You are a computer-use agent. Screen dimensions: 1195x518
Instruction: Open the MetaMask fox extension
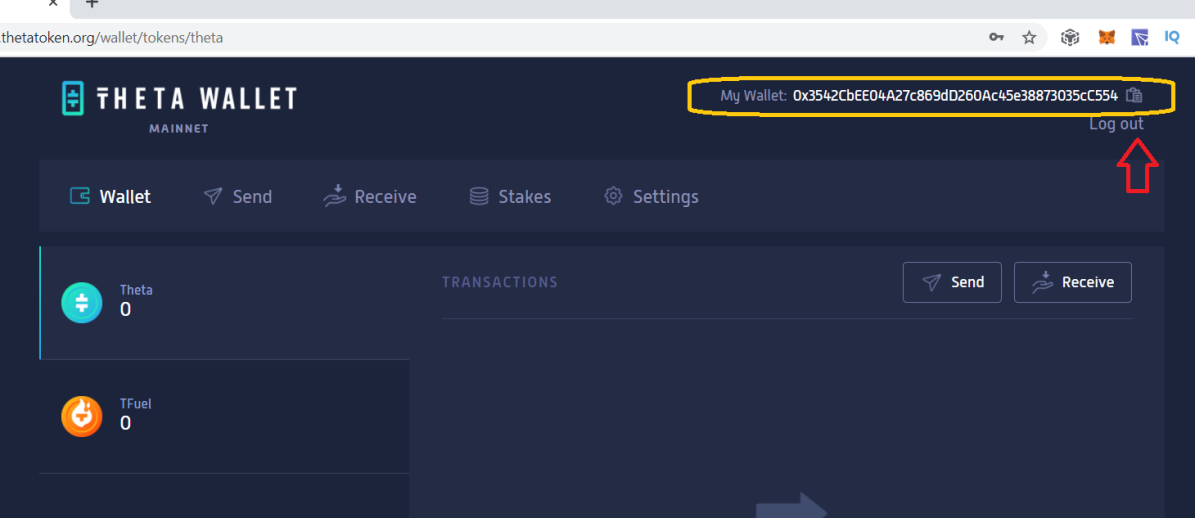1107,37
